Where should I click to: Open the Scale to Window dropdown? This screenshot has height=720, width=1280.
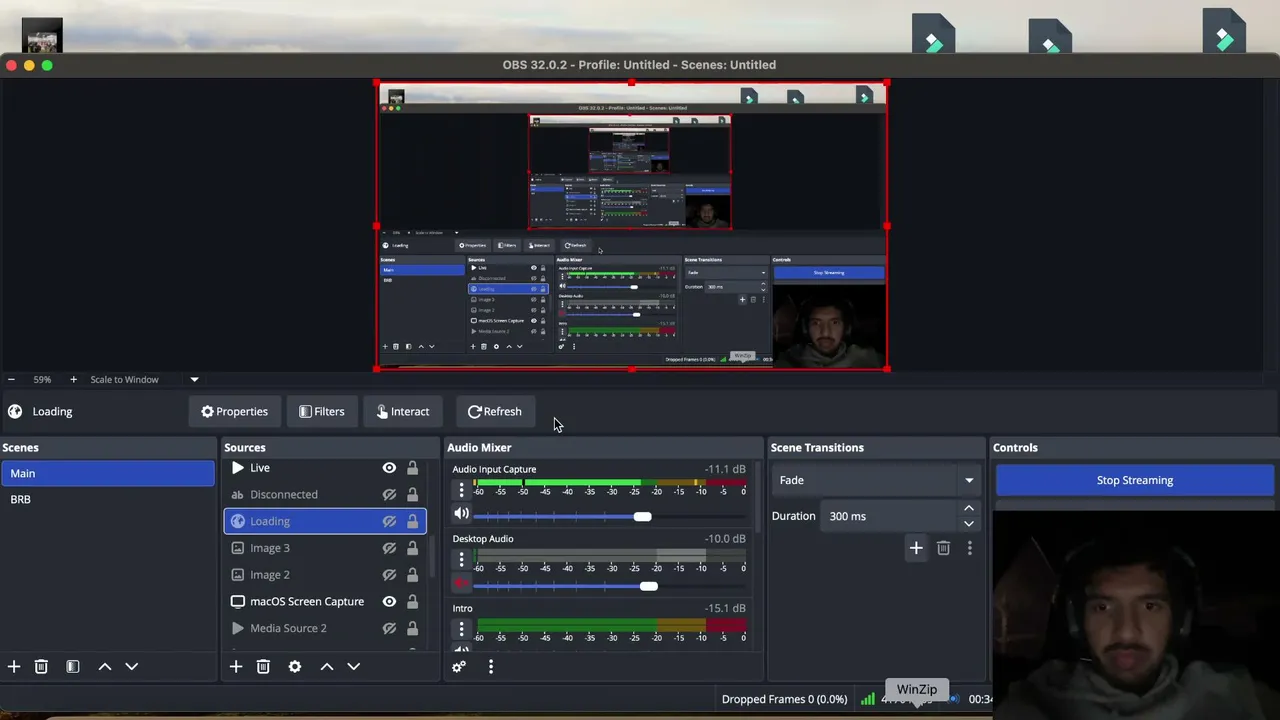pos(145,380)
